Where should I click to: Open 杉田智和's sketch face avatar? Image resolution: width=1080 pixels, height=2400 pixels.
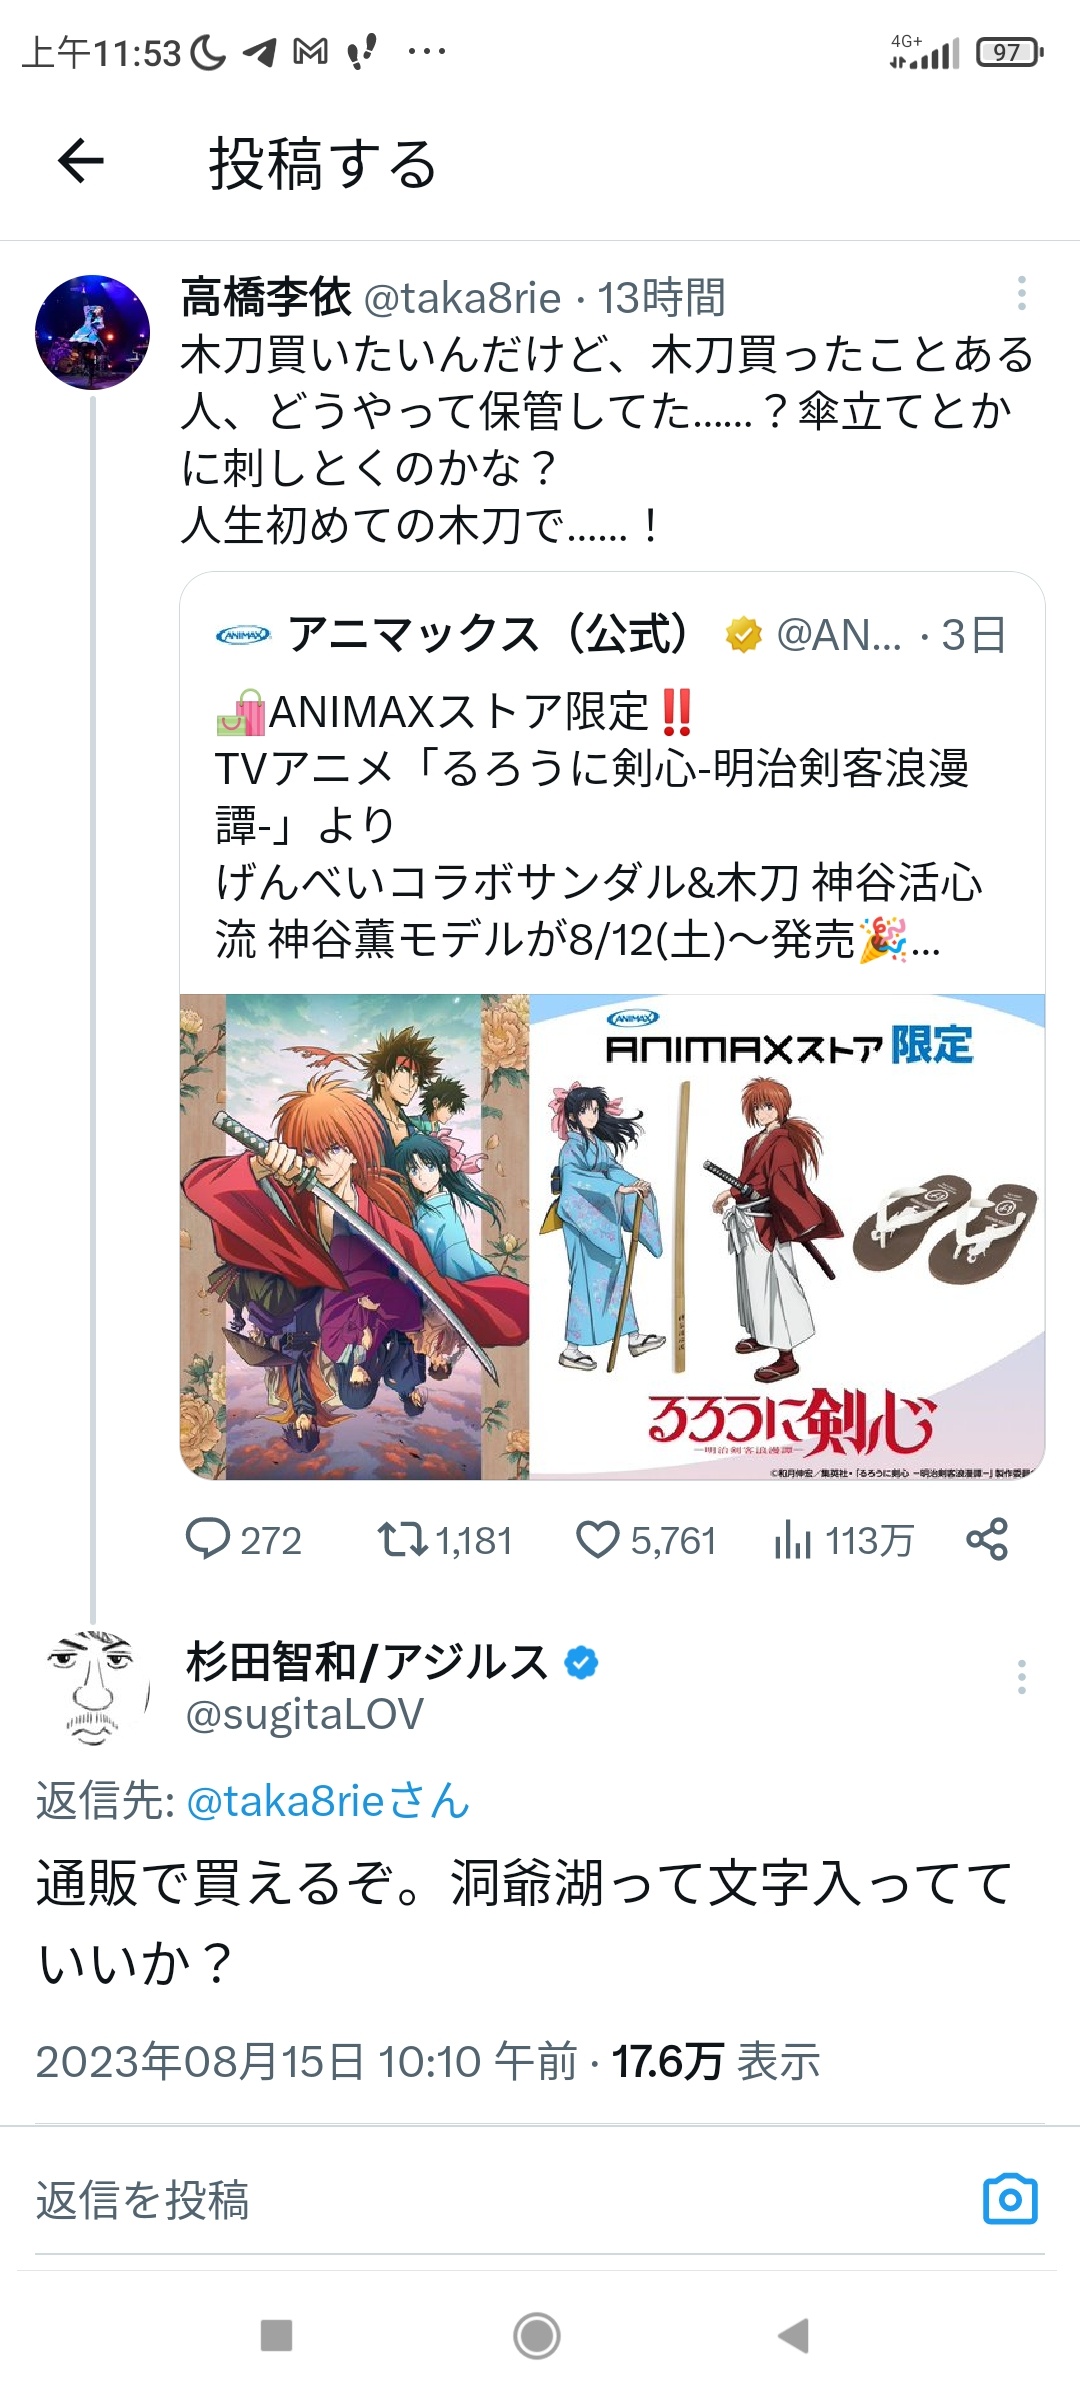[x=92, y=1688]
